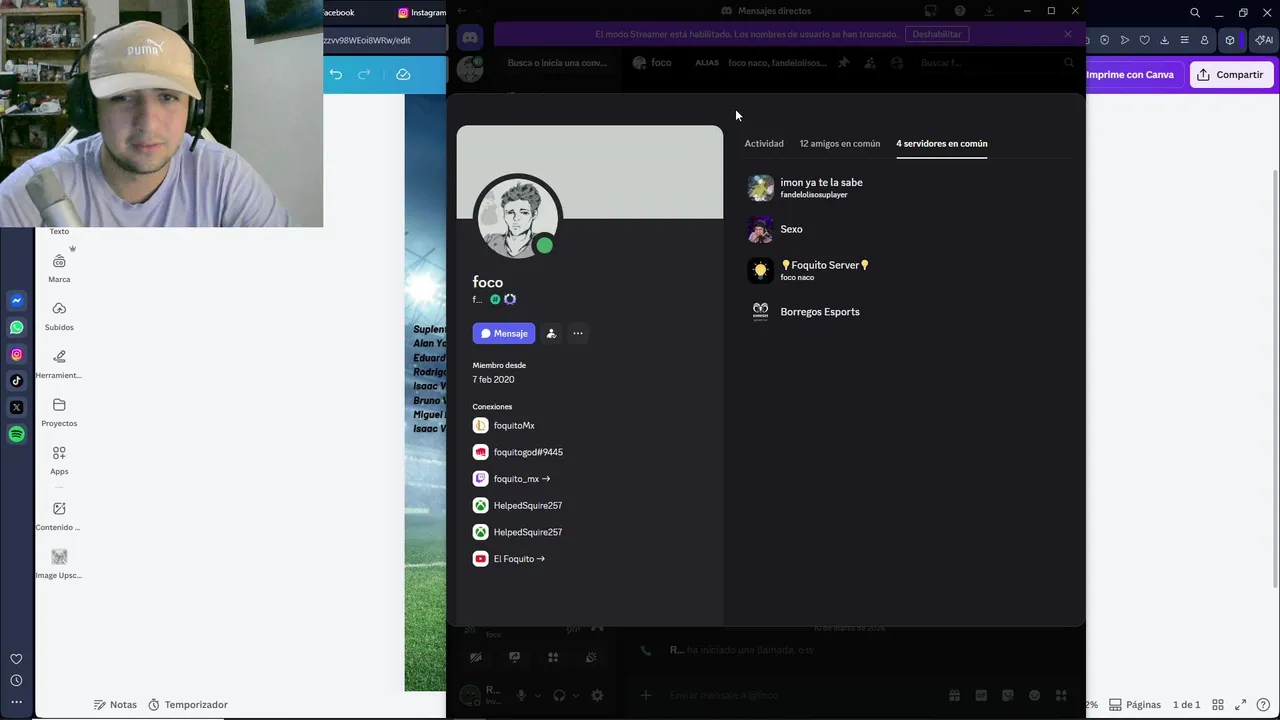
Task: Switch to the Instagram browser tab
Action: (x=422, y=13)
